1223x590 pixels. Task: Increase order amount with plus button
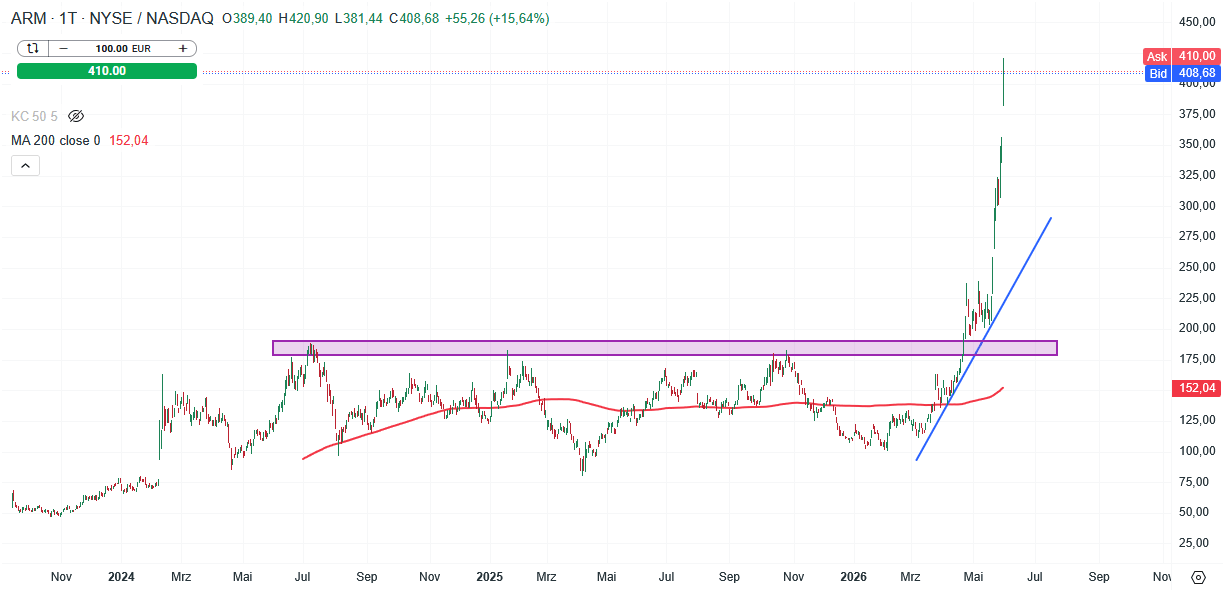[x=183, y=48]
